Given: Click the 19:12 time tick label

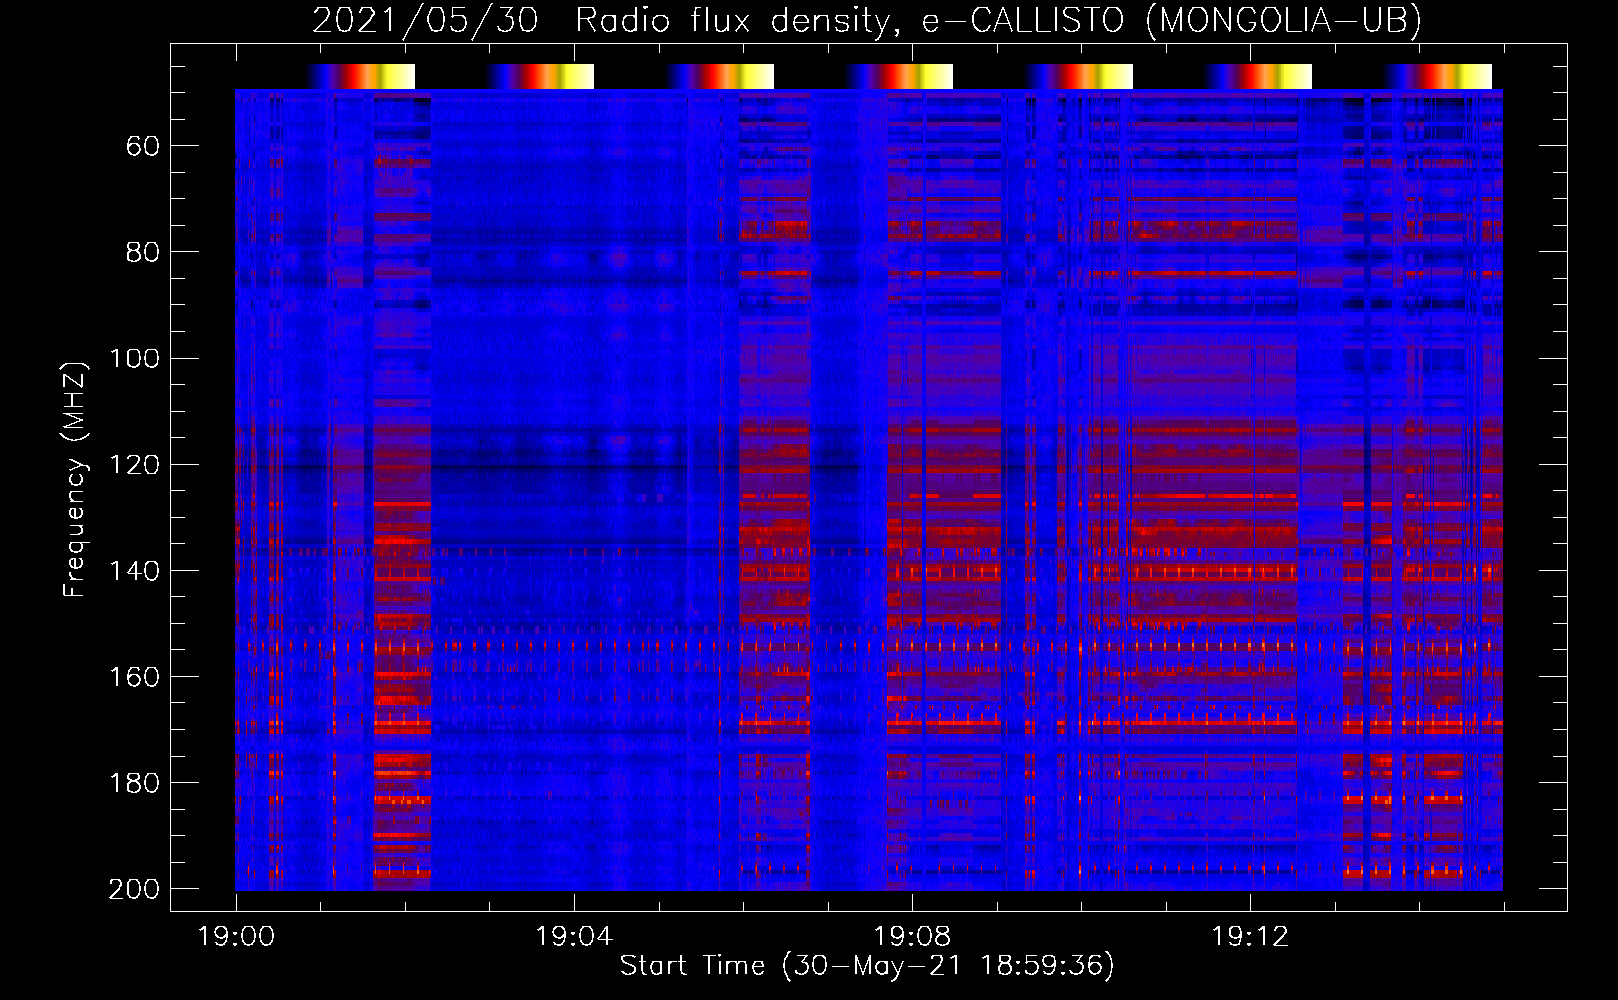Looking at the screenshot, I should coord(1250,937).
